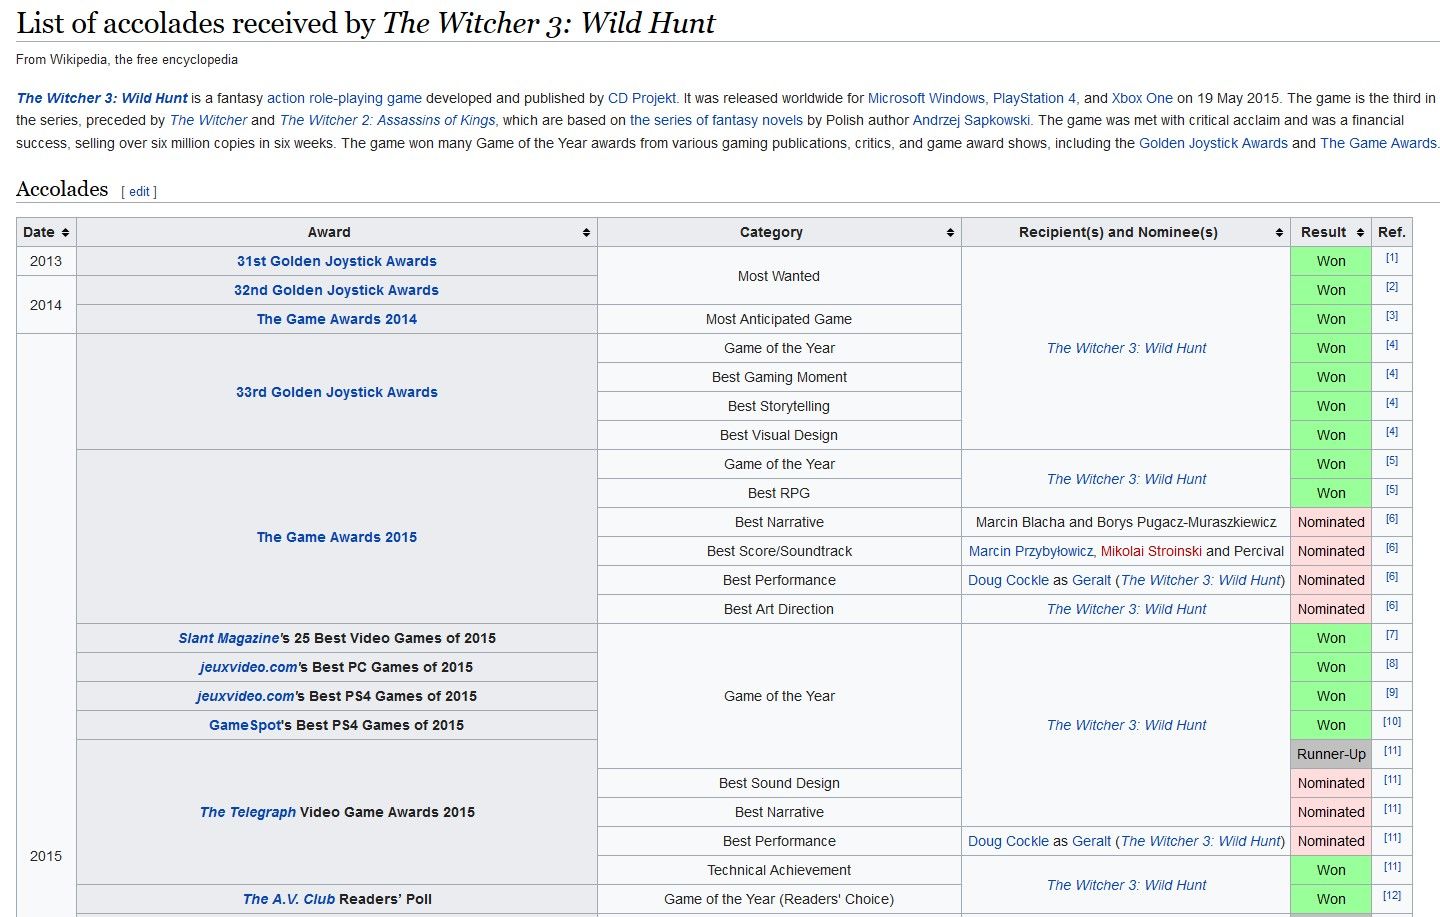Open the Andrzej Sapkowski author link
The height and width of the screenshot is (917, 1440).
click(x=972, y=120)
